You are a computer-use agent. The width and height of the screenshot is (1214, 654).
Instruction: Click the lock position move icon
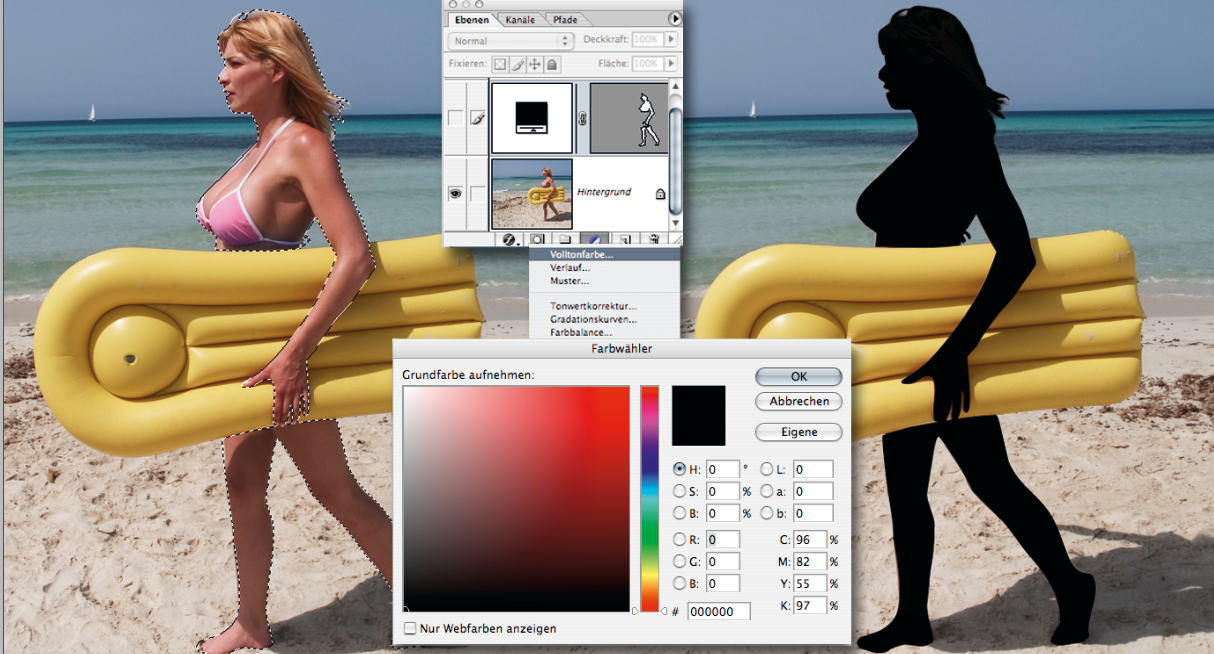pos(535,64)
